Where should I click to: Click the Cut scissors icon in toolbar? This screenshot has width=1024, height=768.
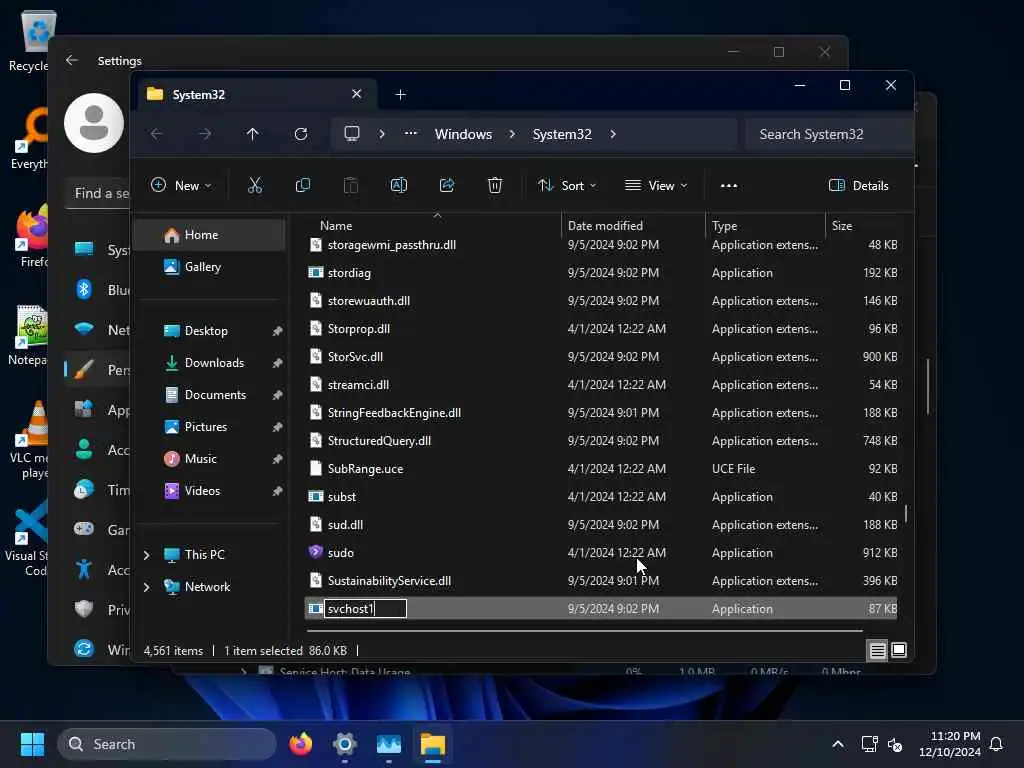255,185
